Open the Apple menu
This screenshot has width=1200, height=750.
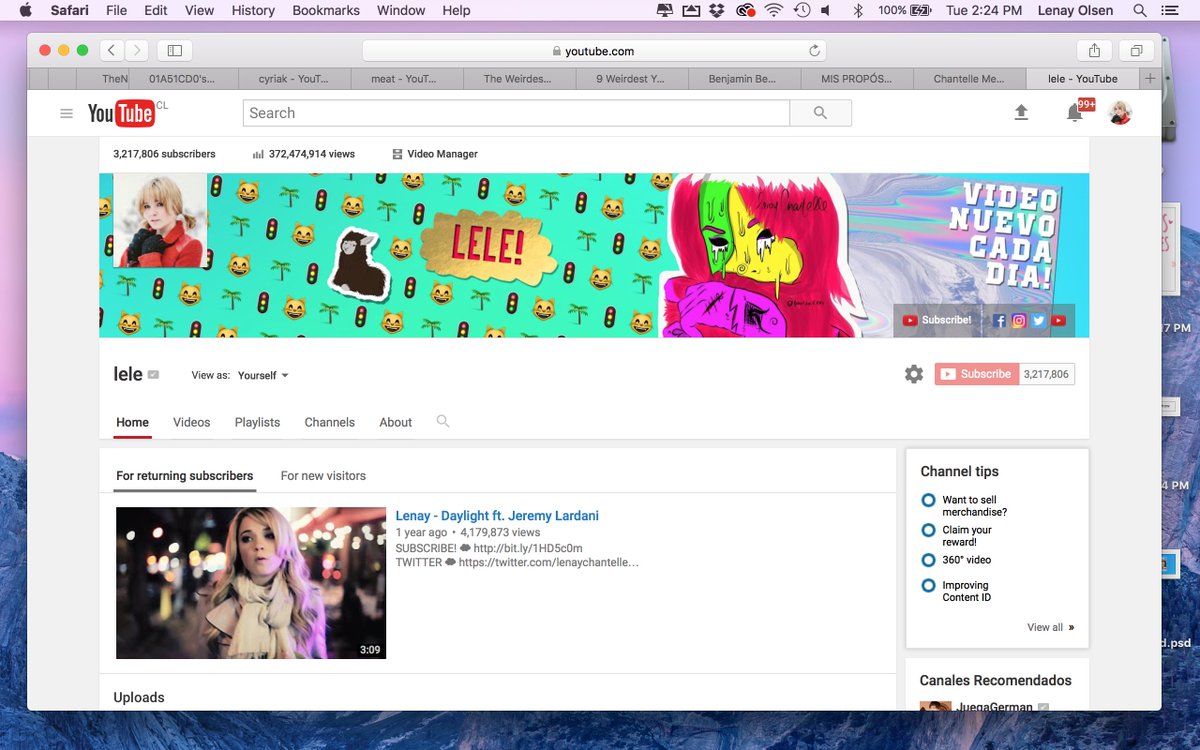pyautogui.click(x=25, y=10)
